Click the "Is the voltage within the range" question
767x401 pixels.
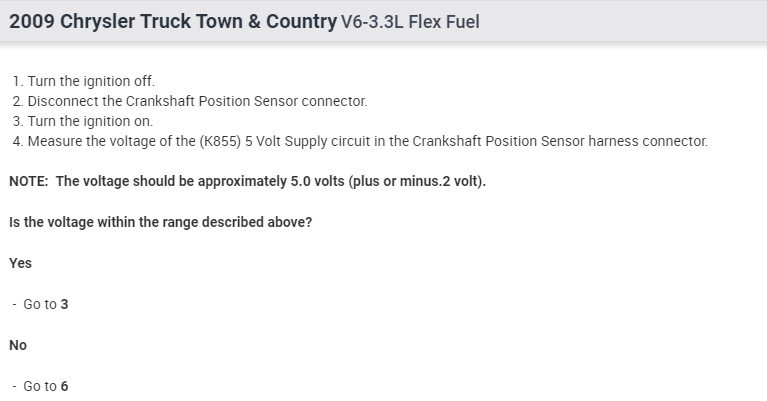[x=160, y=222]
